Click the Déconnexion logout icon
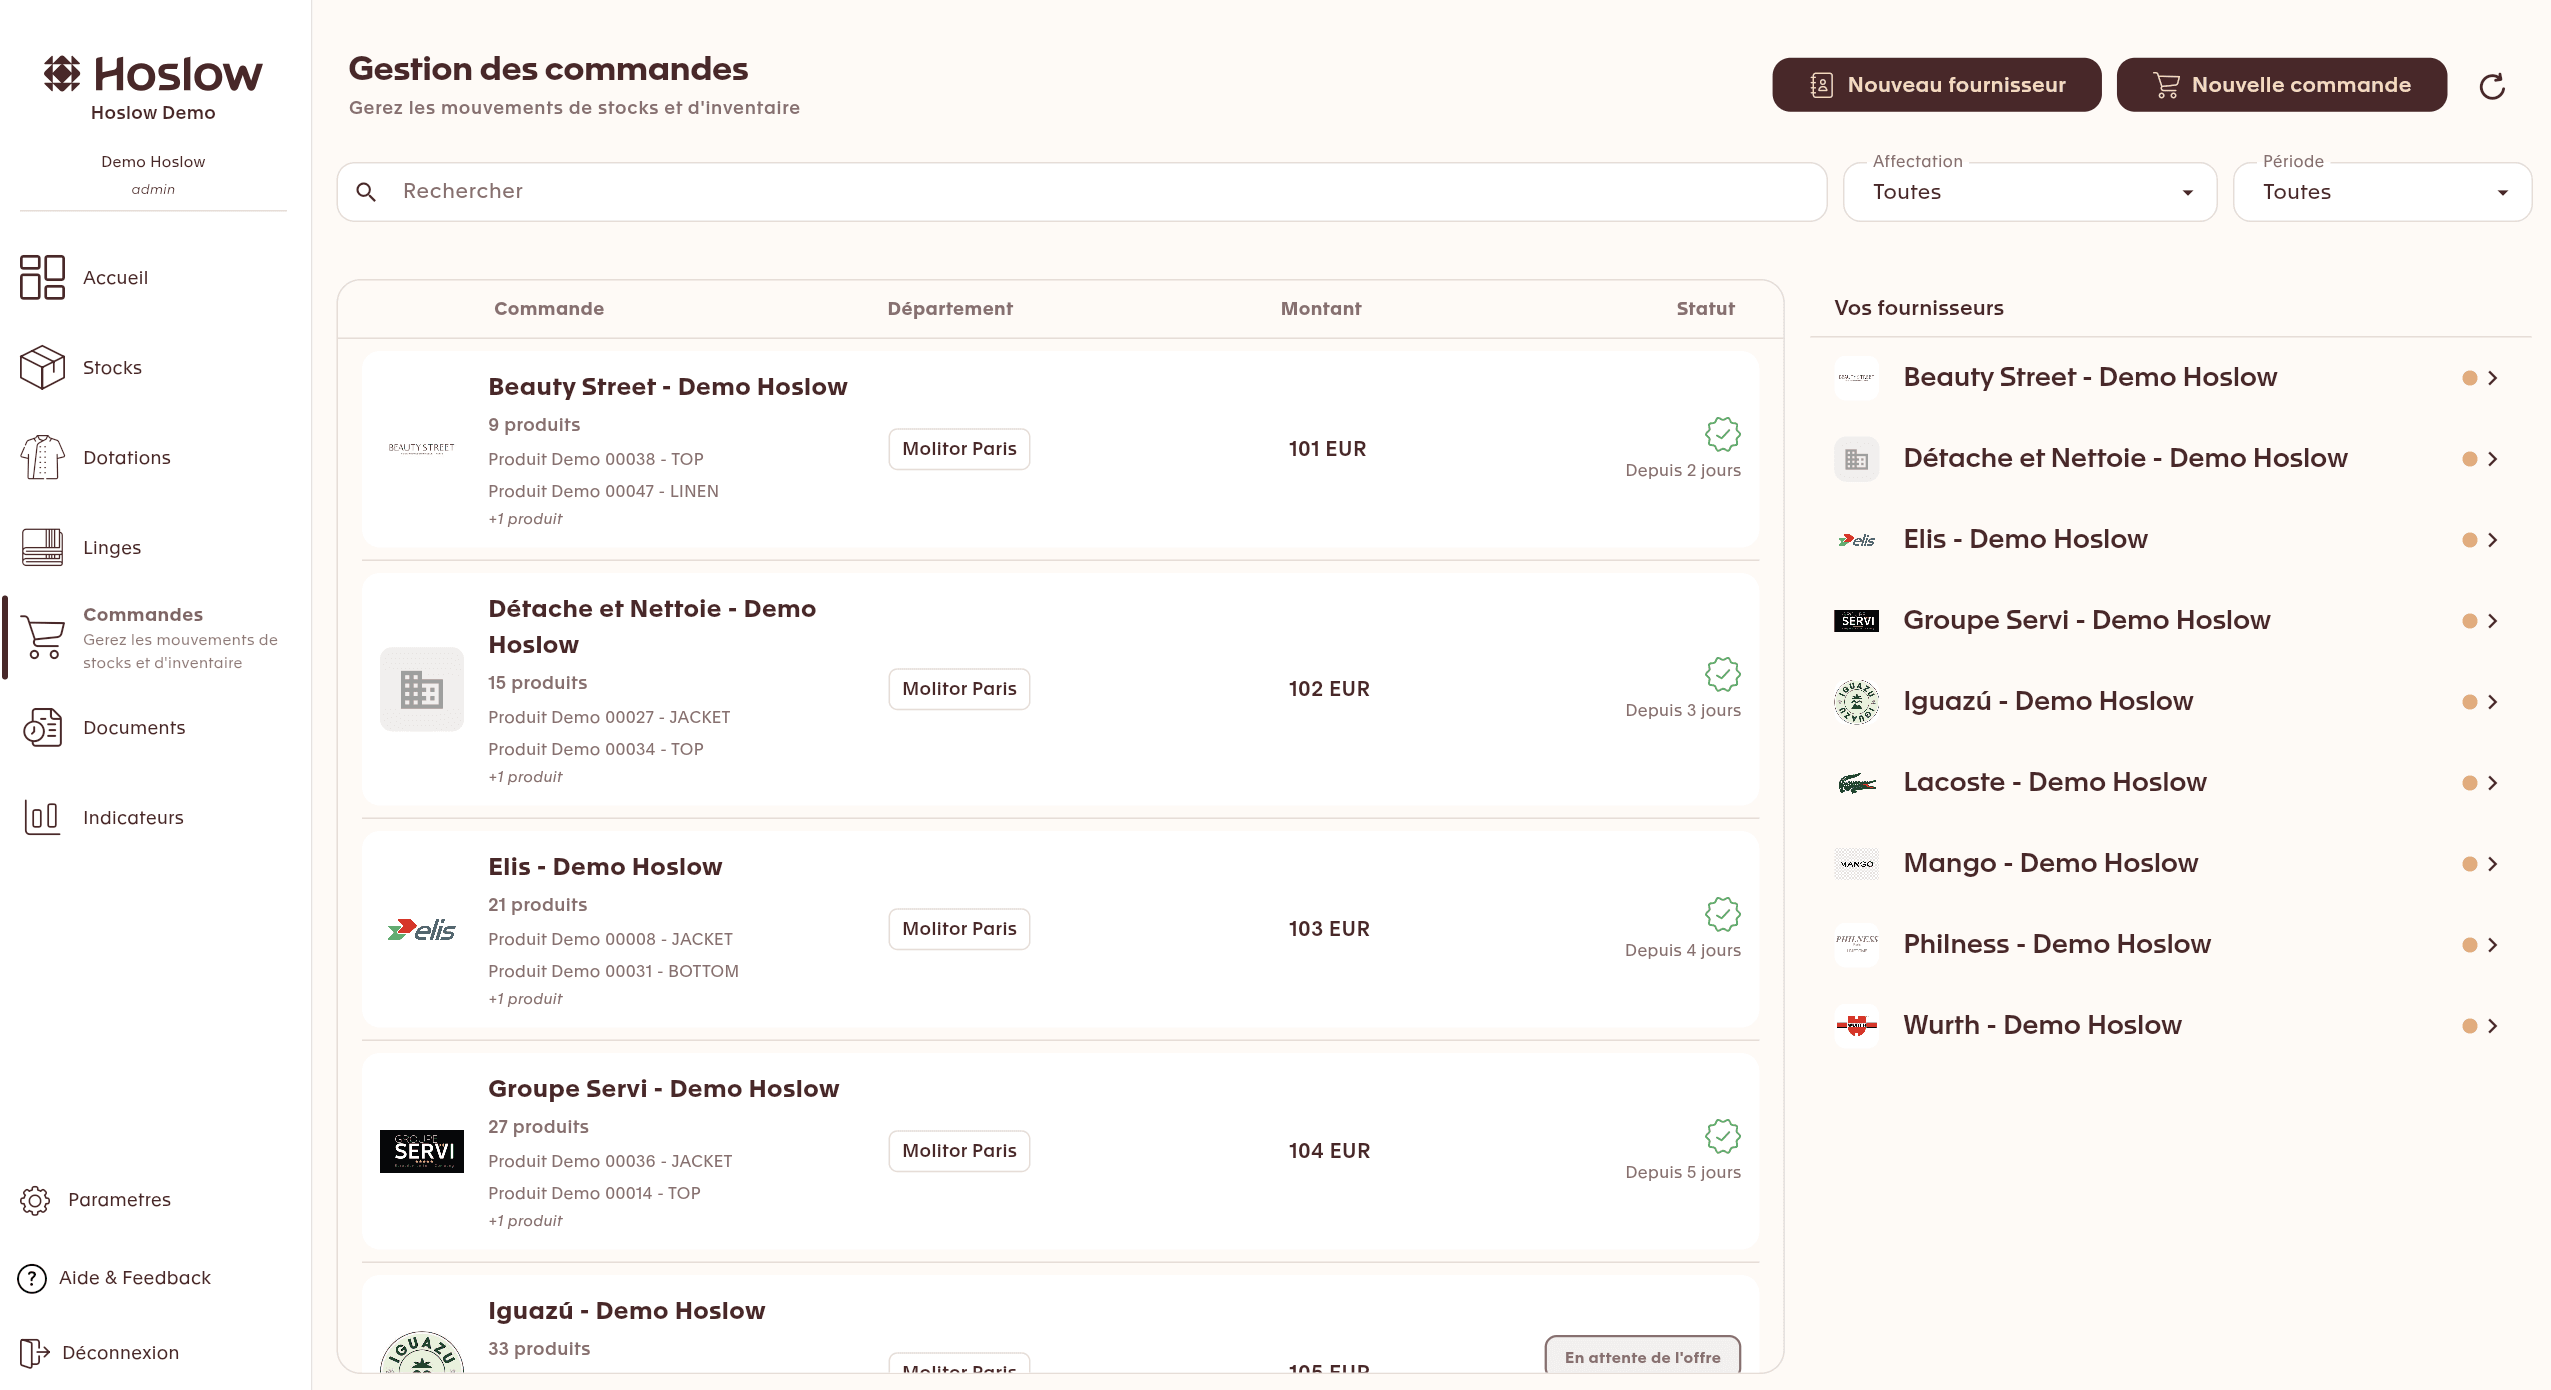 click(x=34, y=1353)
